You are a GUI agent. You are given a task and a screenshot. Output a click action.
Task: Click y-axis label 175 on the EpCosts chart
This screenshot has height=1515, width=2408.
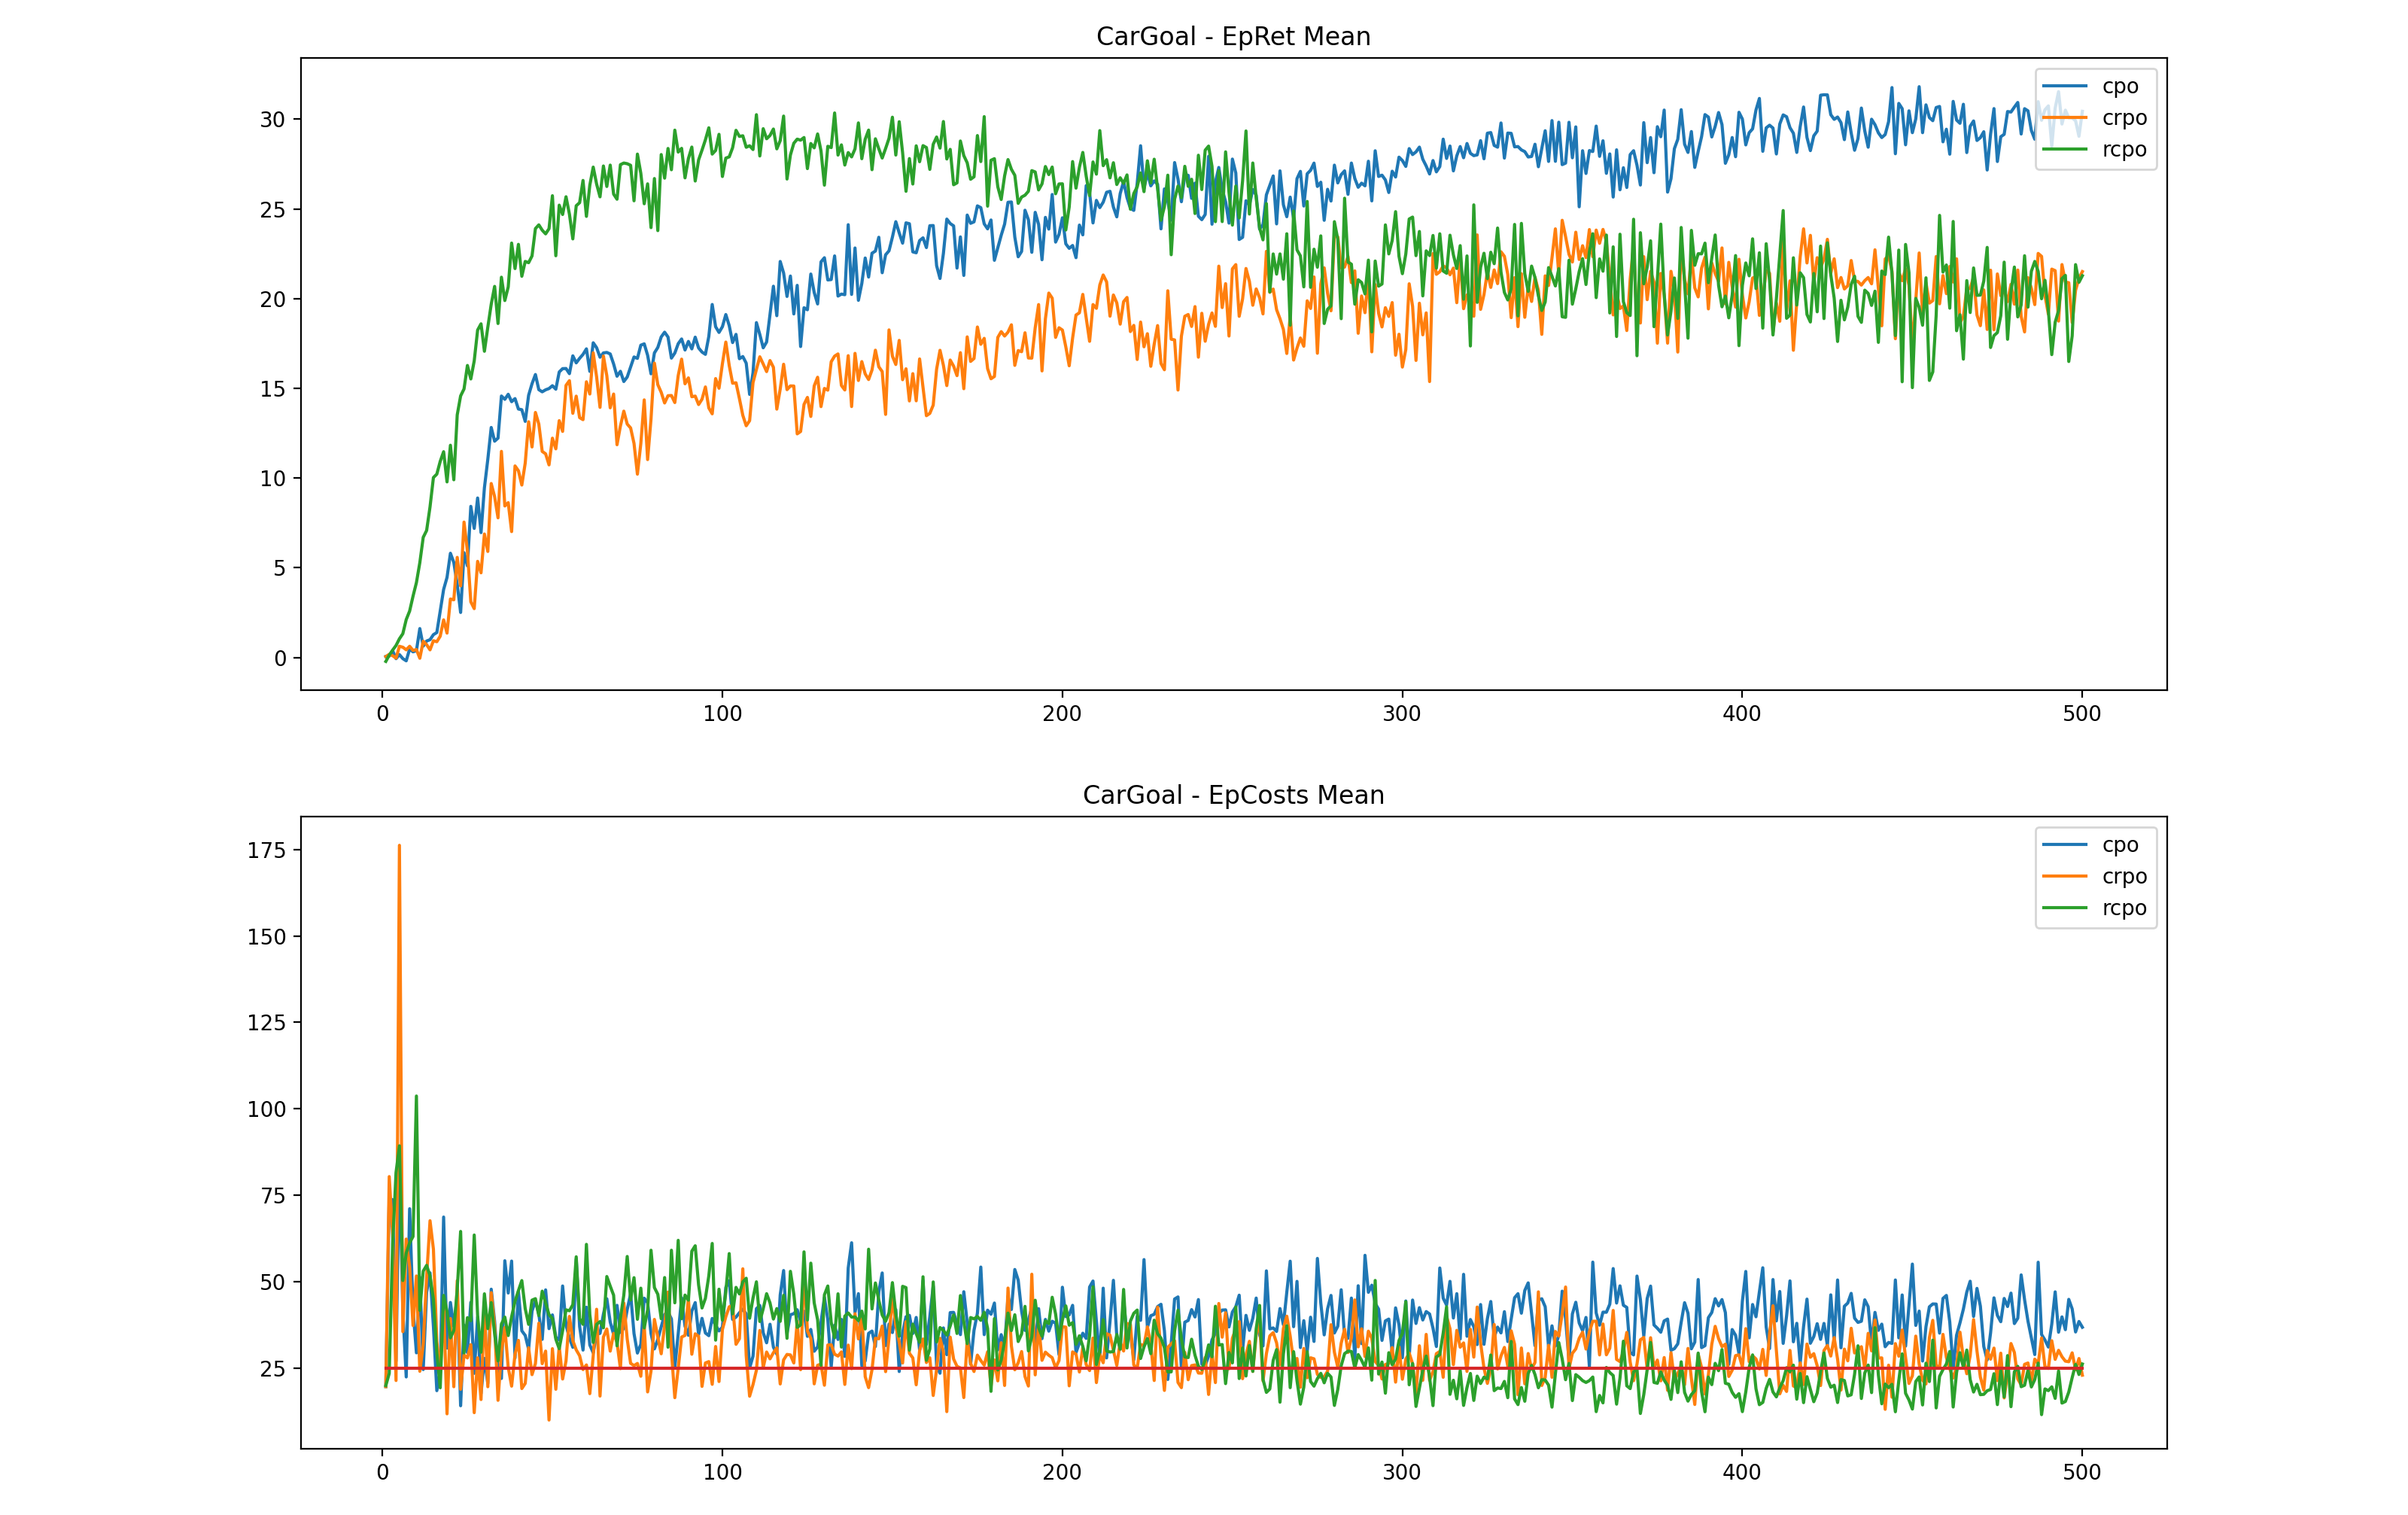(266, 850)
